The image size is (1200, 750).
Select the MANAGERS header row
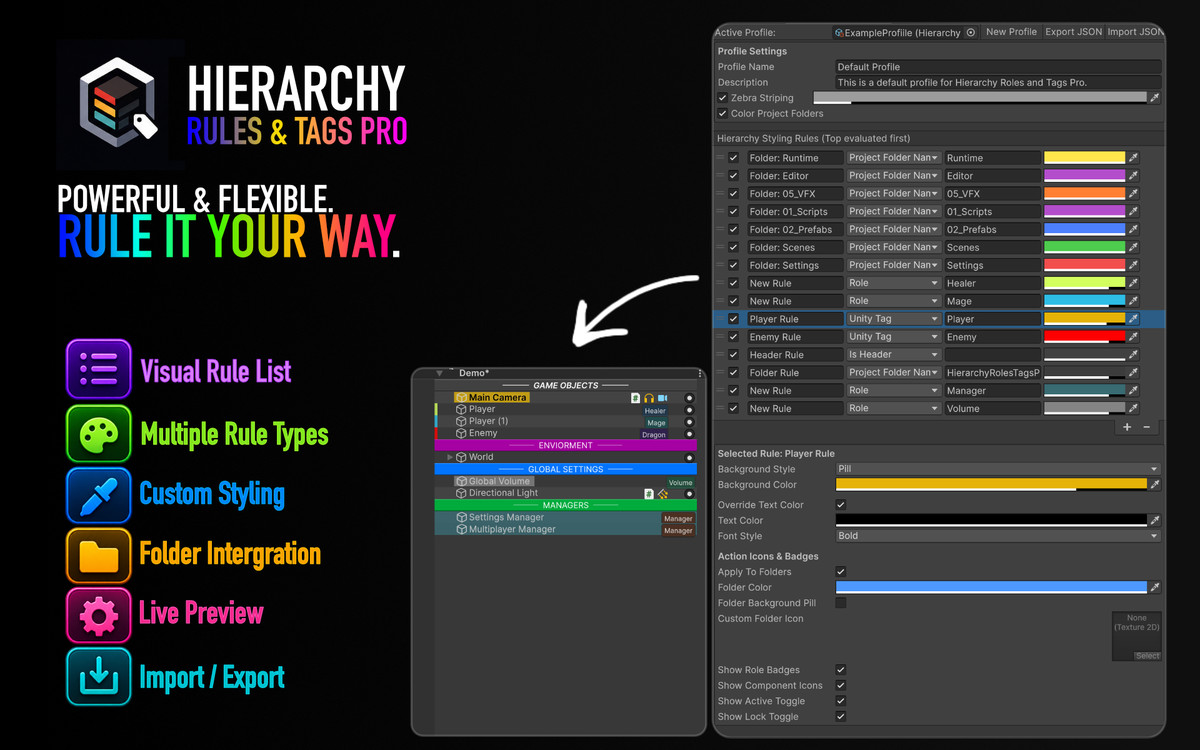(565, 506)
